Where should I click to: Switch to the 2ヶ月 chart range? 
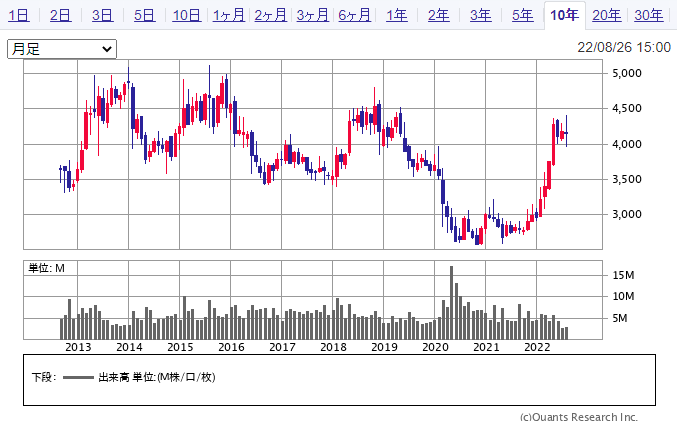(270, 16)
